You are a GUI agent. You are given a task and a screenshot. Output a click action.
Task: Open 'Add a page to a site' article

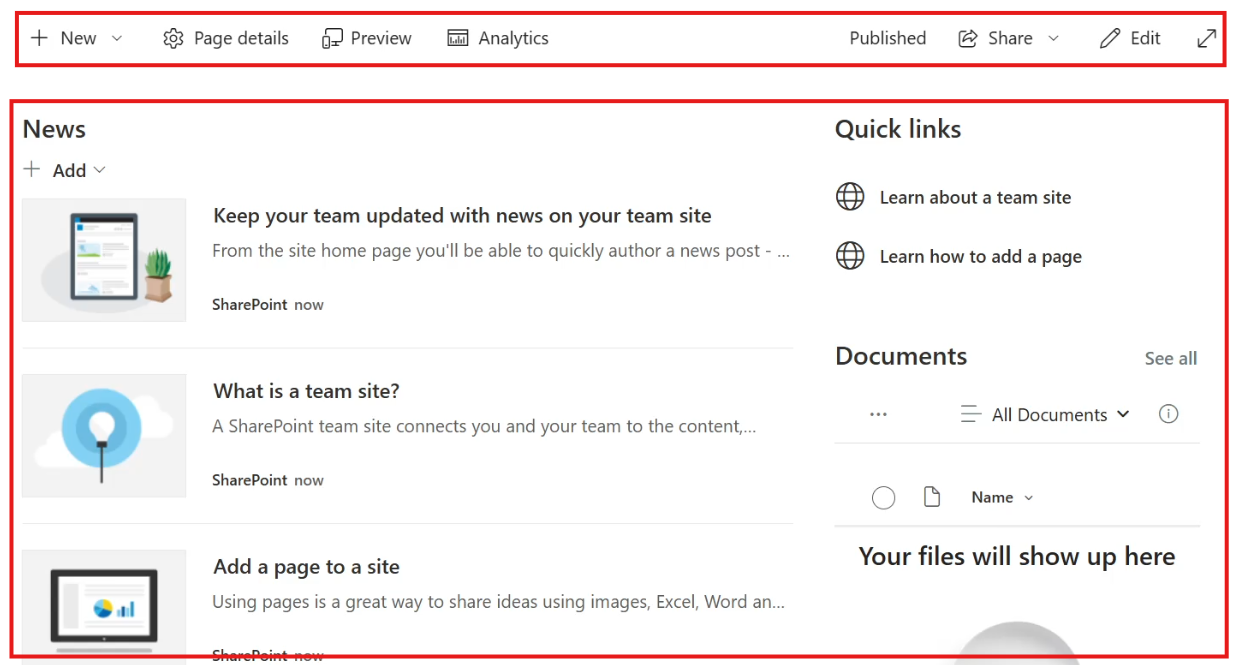(x=306, y=567)
